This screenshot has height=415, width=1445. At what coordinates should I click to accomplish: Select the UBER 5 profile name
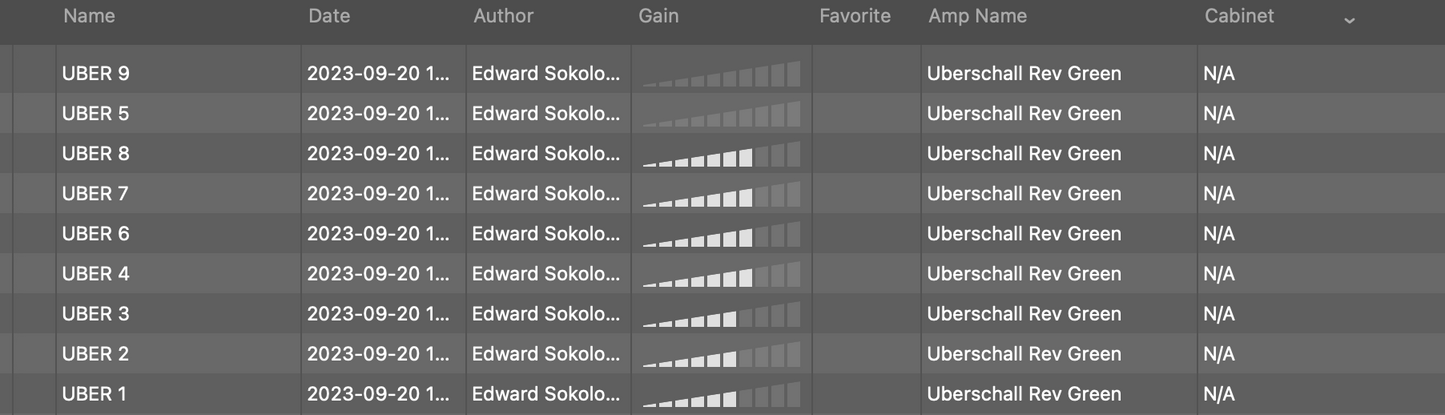(96, 114)
